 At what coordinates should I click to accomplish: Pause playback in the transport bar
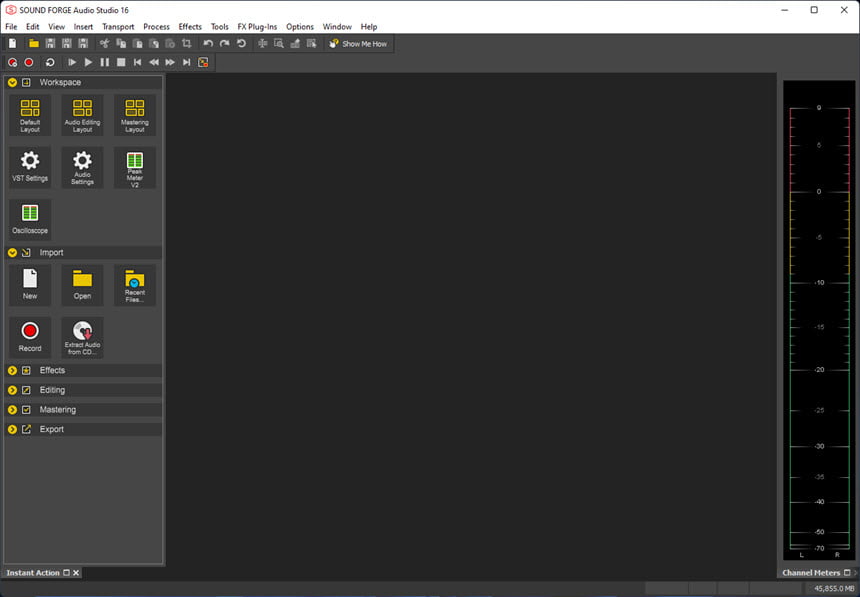[x=105, y=63]
